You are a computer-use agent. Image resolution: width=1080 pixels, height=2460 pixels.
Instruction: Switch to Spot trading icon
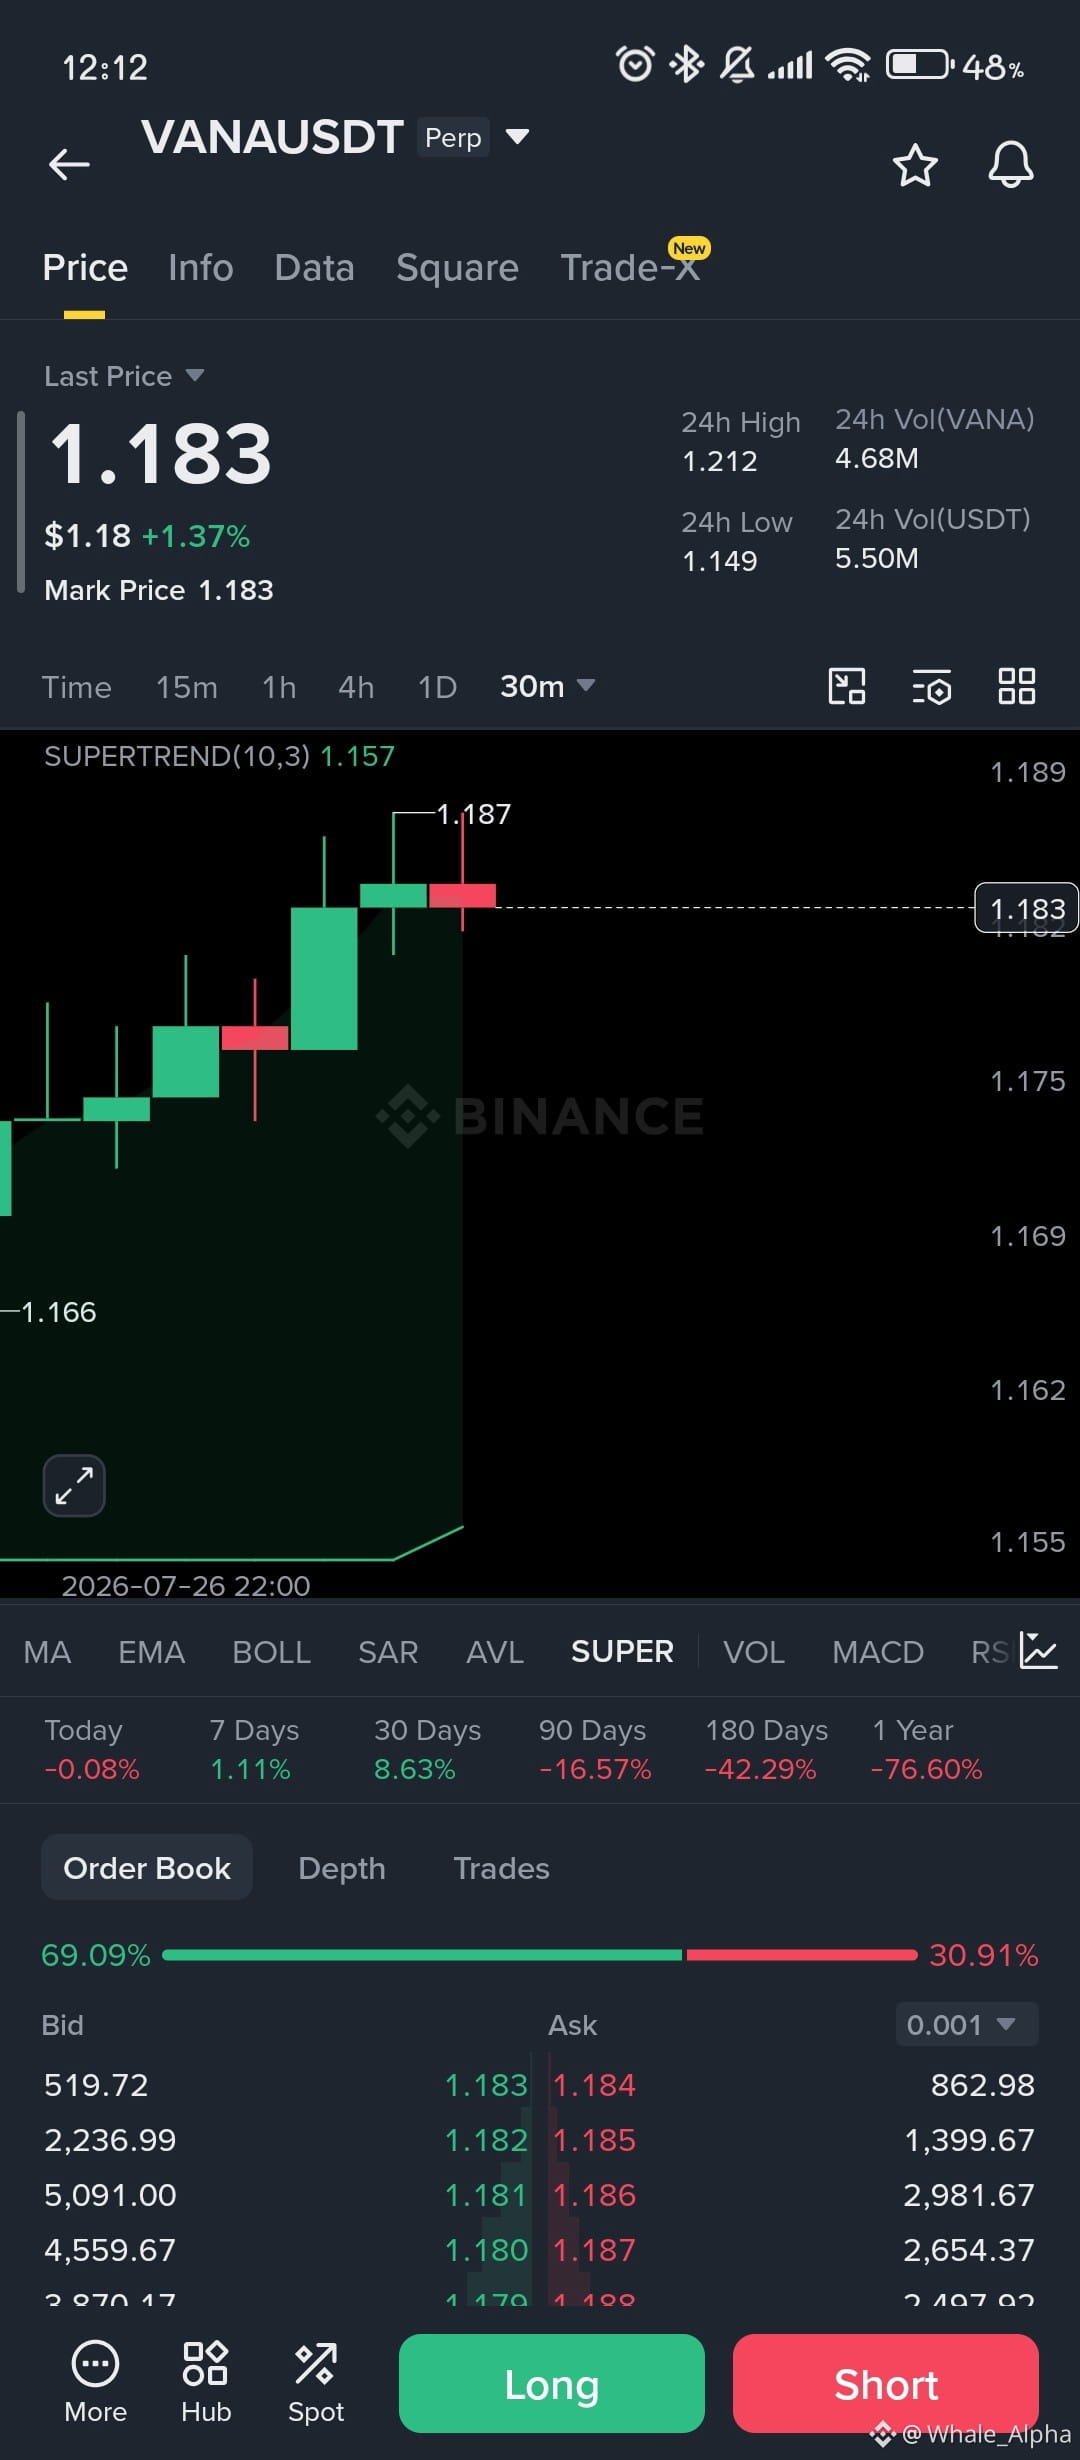pos(316,2384)
